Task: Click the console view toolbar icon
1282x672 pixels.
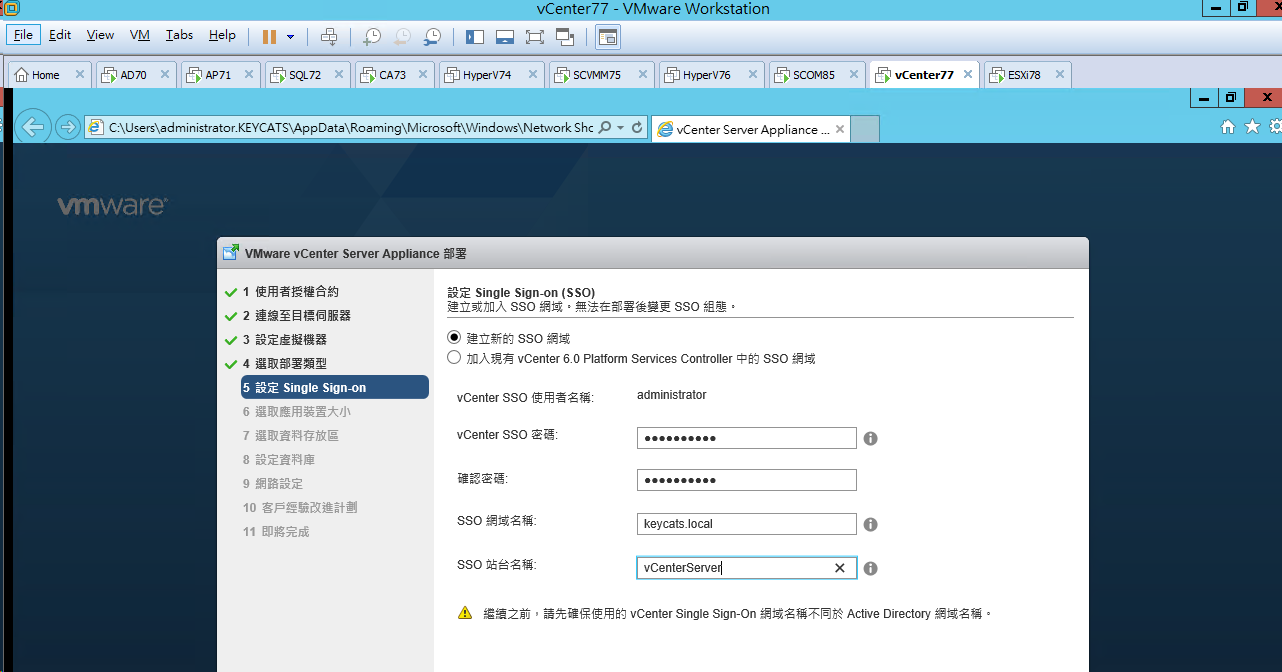Action: click(608, 37)
